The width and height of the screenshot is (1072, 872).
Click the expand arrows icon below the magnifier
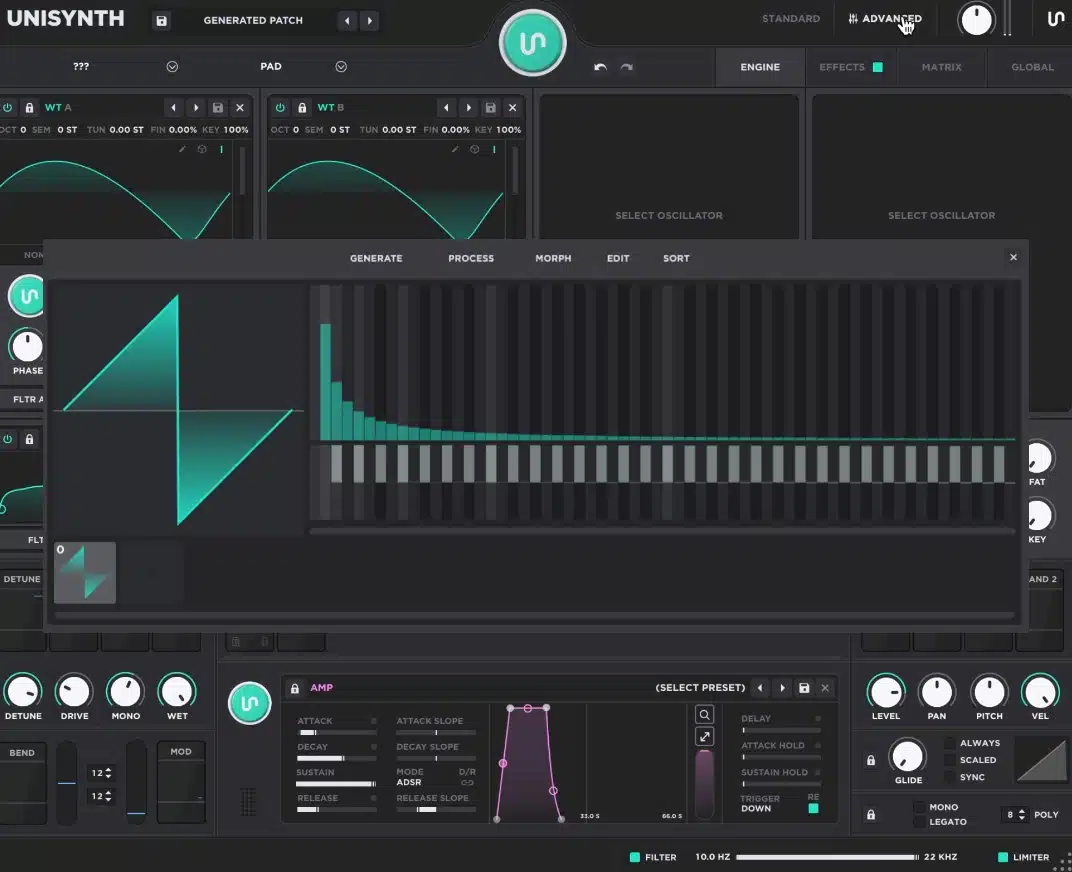click(x=704, y=736)
